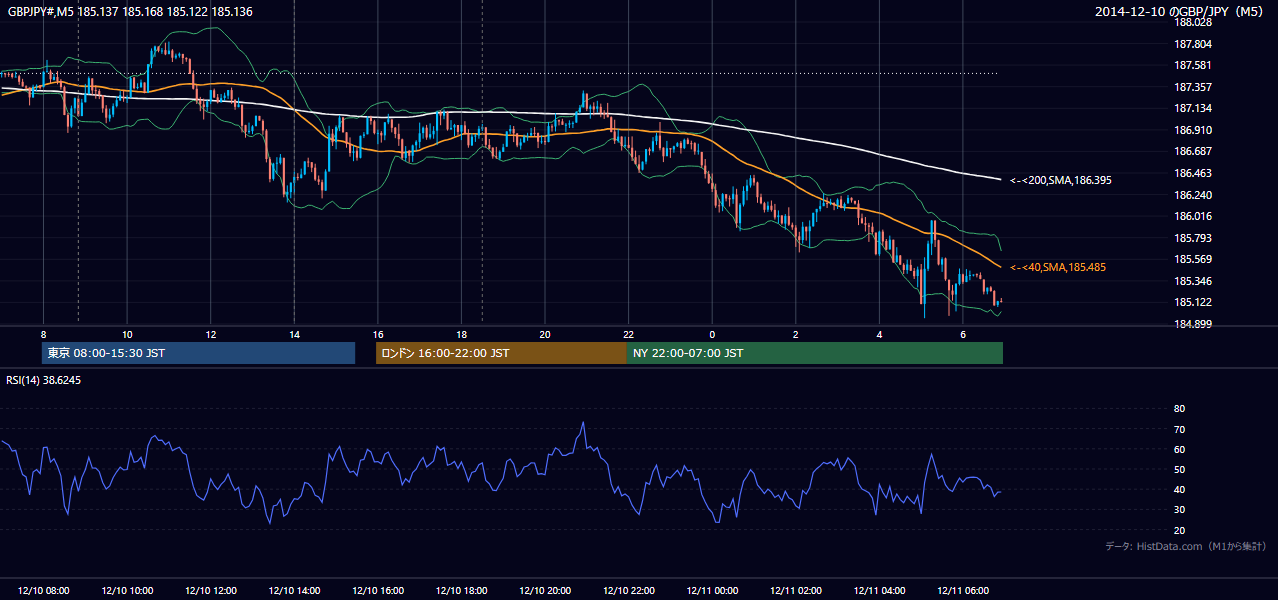Viewport: 1278px width, 600px height.
Task: Click hour label 4 under price chart
Action: (x=879, y=334)
